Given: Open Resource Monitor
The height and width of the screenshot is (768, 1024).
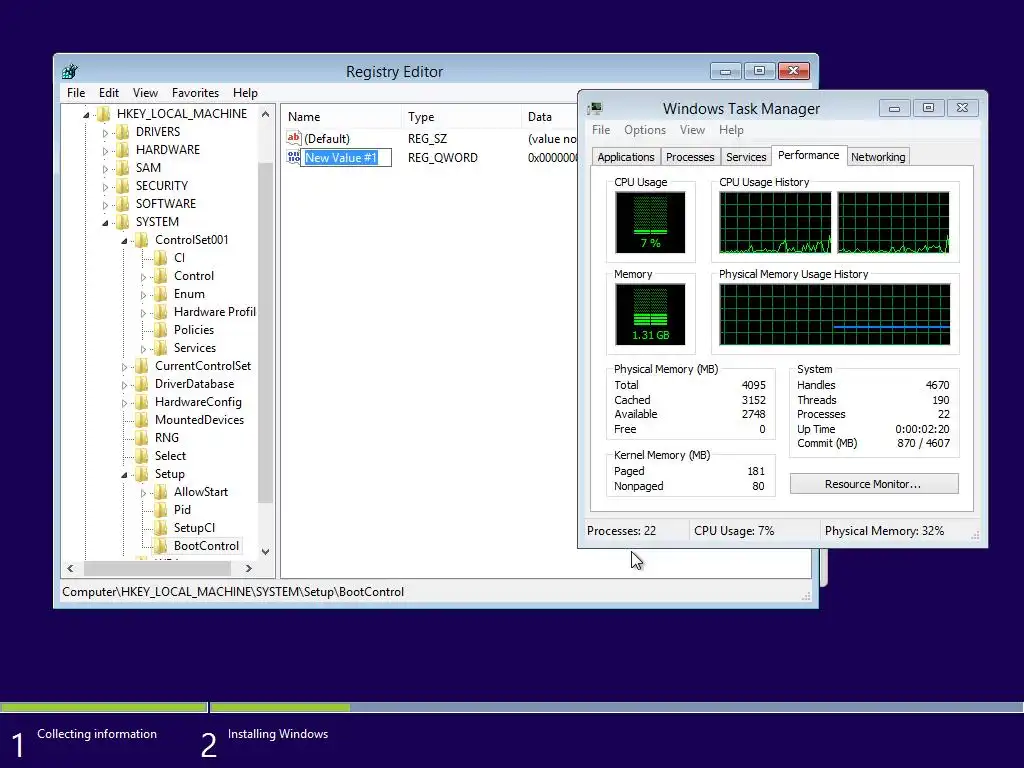Looking at the screenshot, I should tap(874, 484).
